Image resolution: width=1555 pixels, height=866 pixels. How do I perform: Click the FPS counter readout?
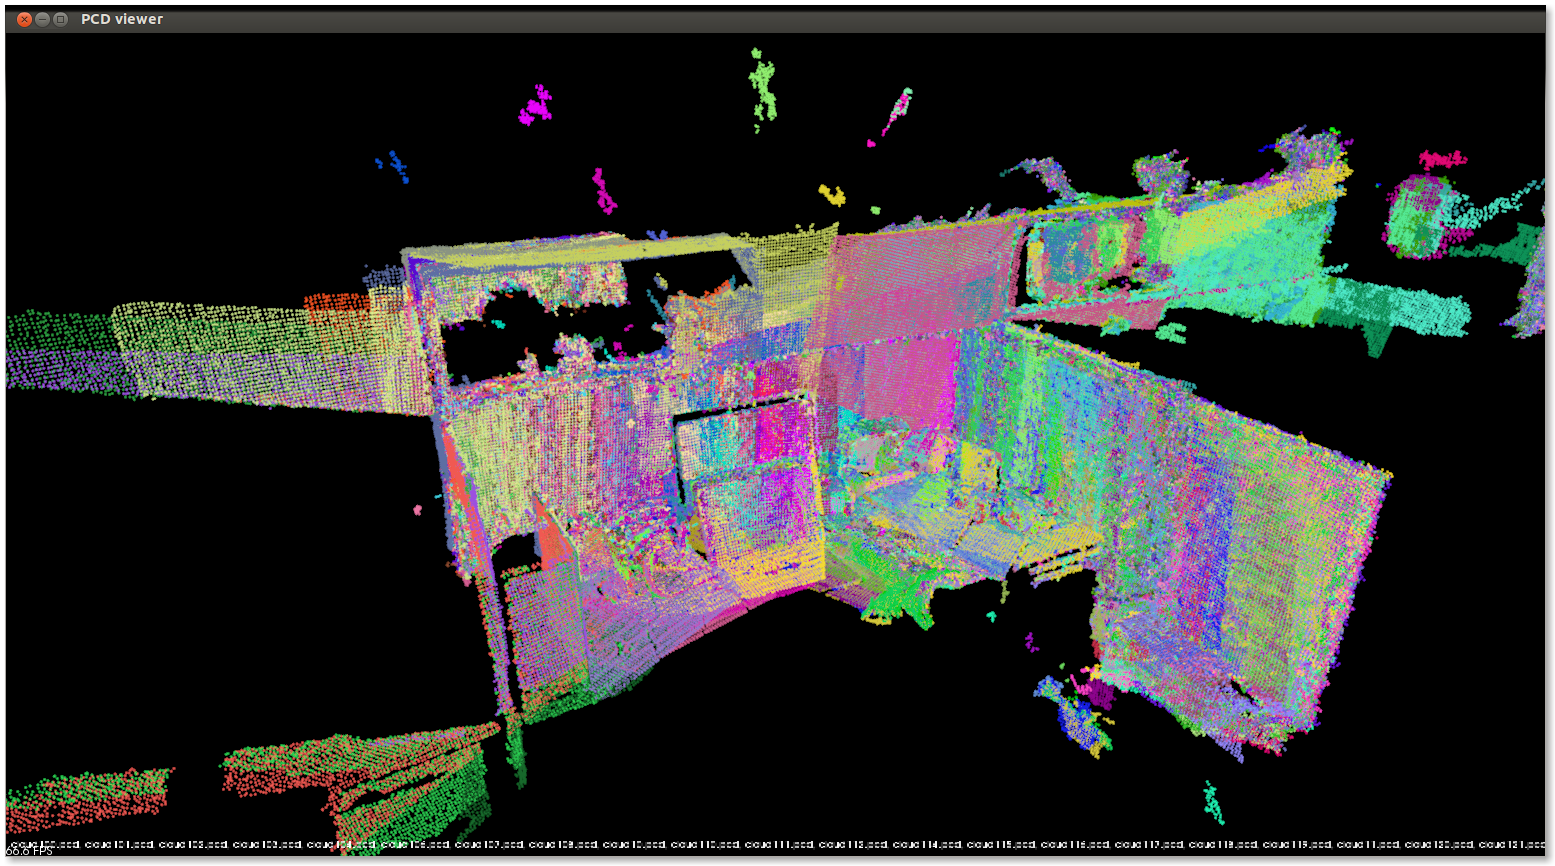(x=28, y=852)
